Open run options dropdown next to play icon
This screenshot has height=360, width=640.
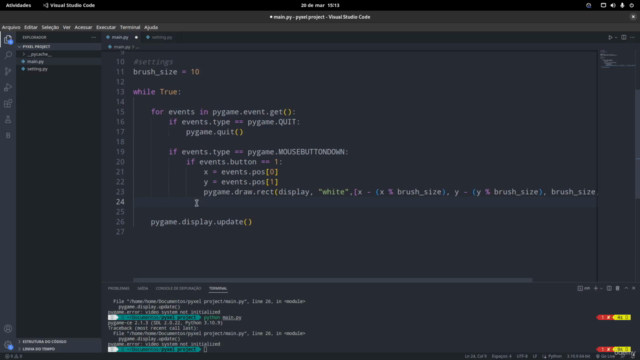[x=616, y=37]
